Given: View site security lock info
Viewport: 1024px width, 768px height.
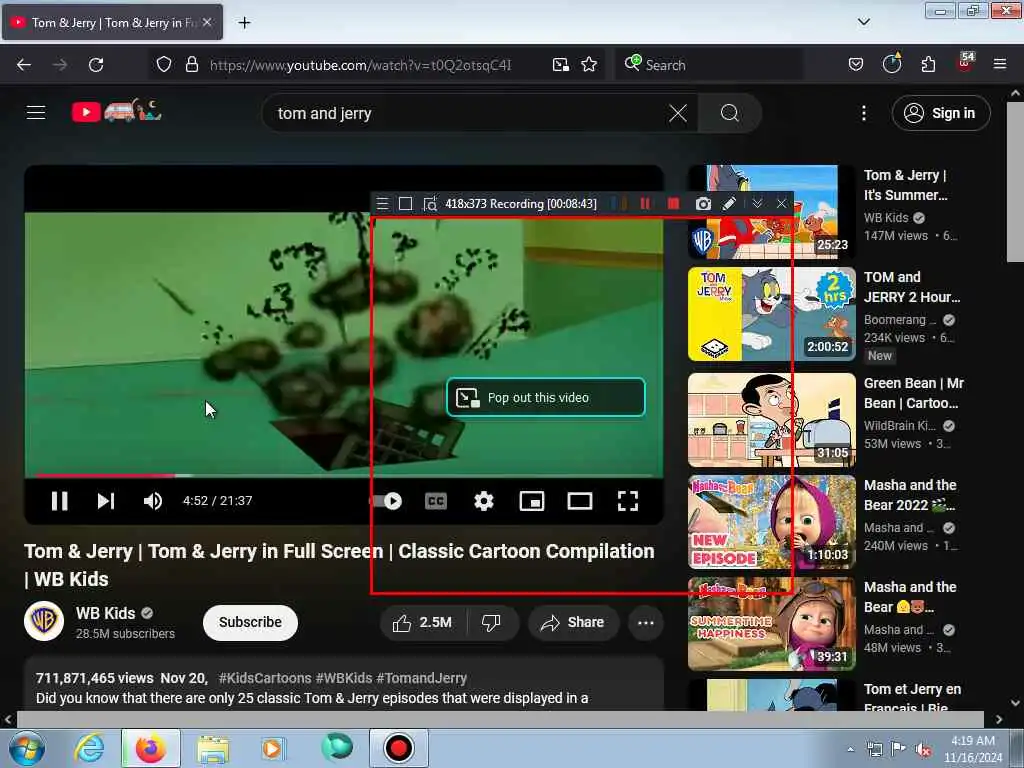Looking at the screenshot, I should pos(191,65).
